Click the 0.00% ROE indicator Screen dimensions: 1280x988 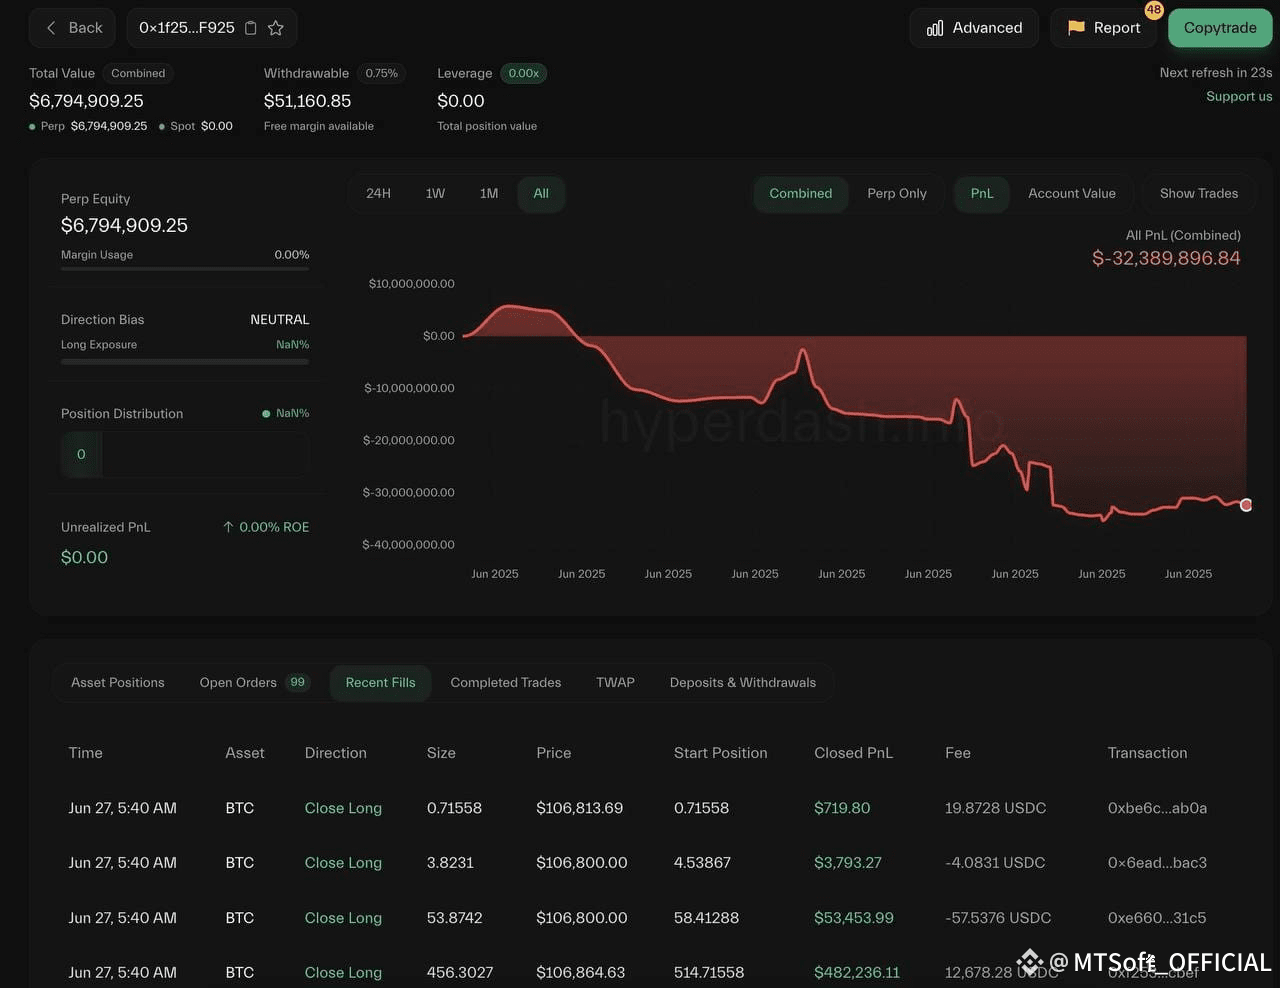point(265,527)
